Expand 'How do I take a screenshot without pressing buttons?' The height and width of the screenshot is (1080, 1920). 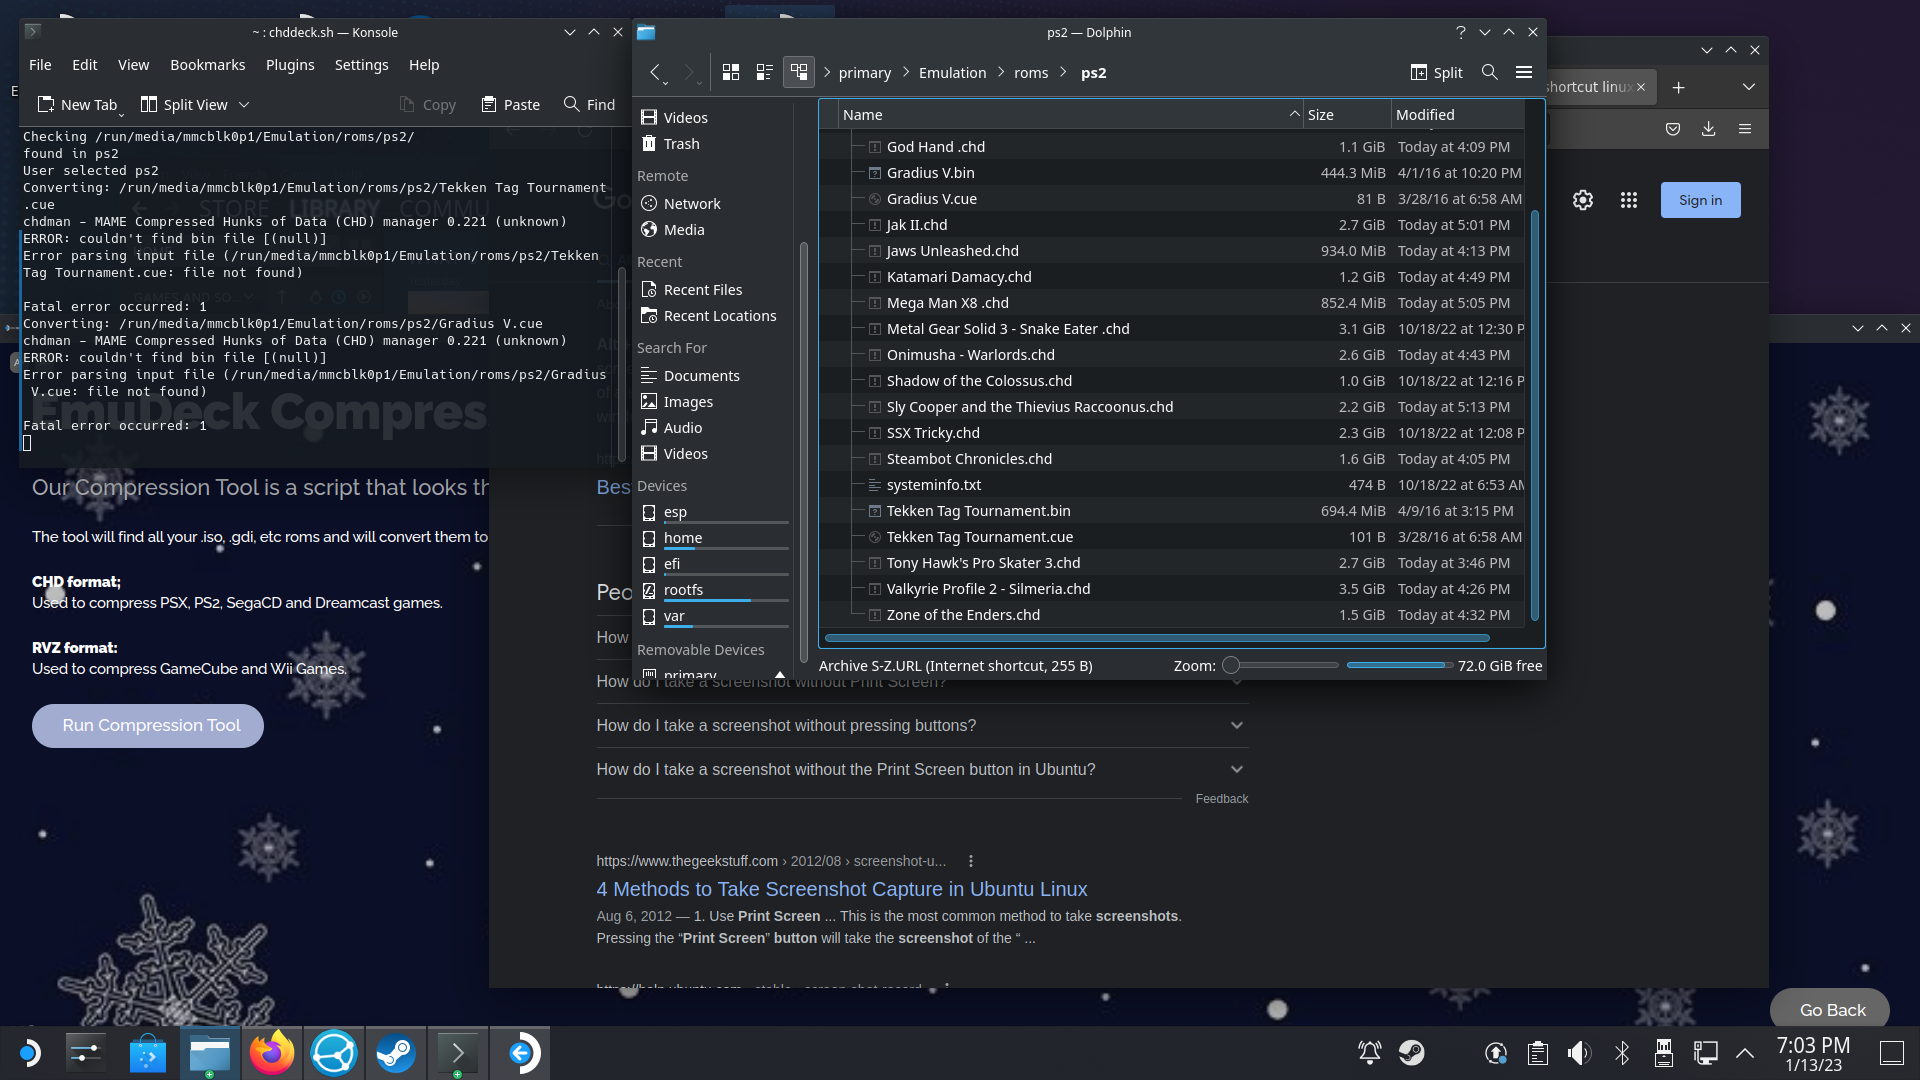click(1236, 725)
